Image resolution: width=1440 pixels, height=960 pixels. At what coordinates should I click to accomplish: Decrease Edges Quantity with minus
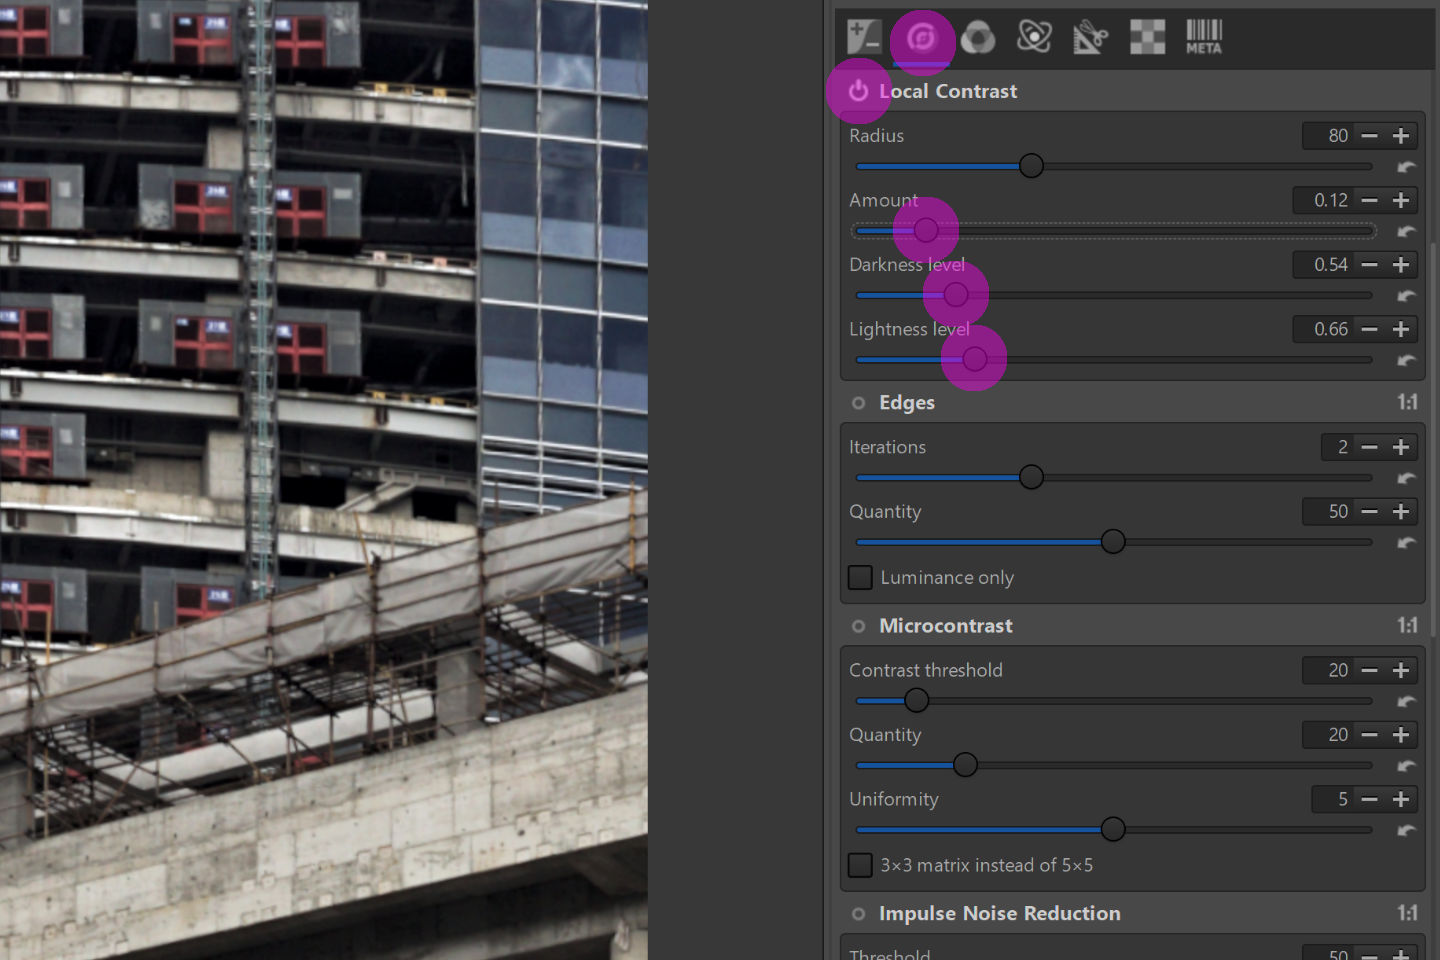point(1370,512)
